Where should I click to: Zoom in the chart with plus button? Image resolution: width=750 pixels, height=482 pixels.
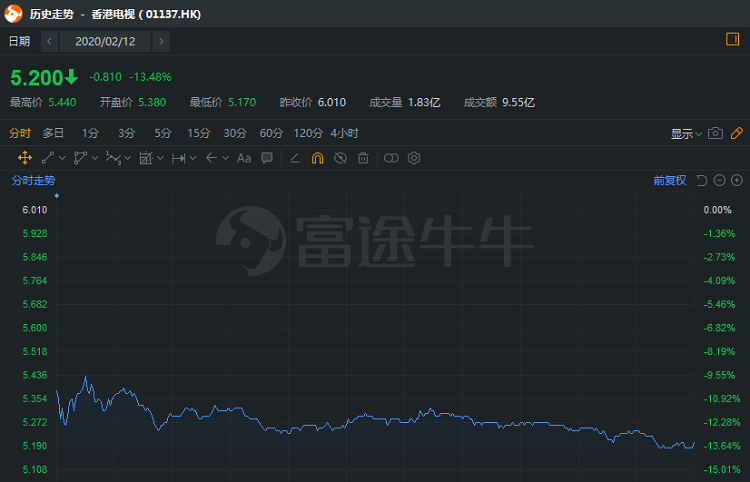point(737,180)
